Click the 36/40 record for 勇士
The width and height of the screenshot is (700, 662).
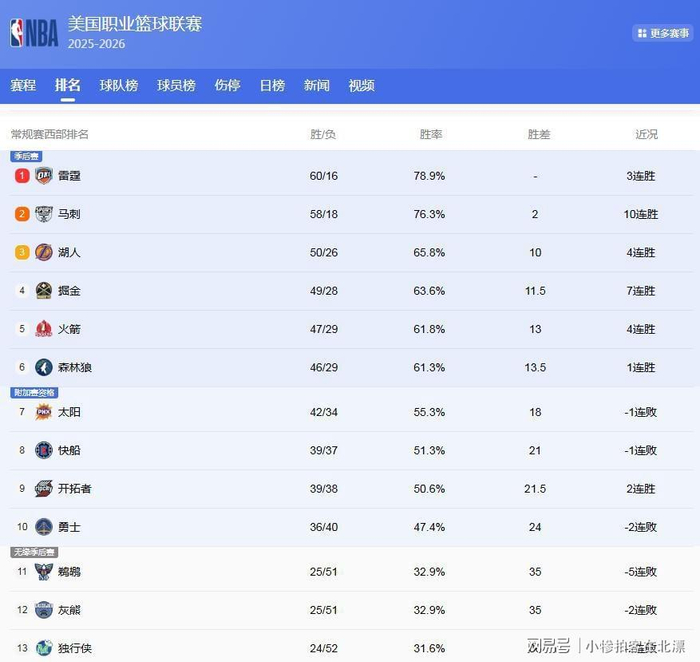(324, 527)
